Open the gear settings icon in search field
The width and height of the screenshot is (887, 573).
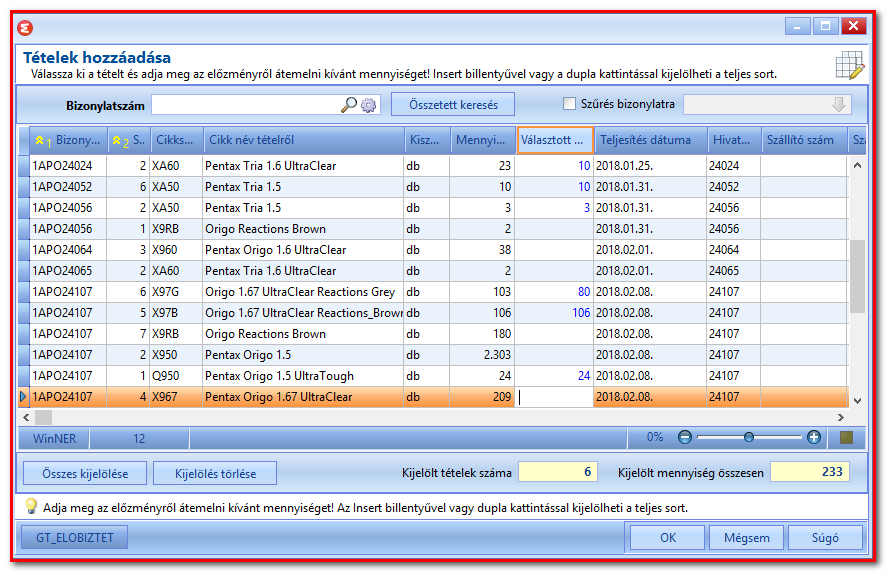pyautogui.click(x=369, y=105)
